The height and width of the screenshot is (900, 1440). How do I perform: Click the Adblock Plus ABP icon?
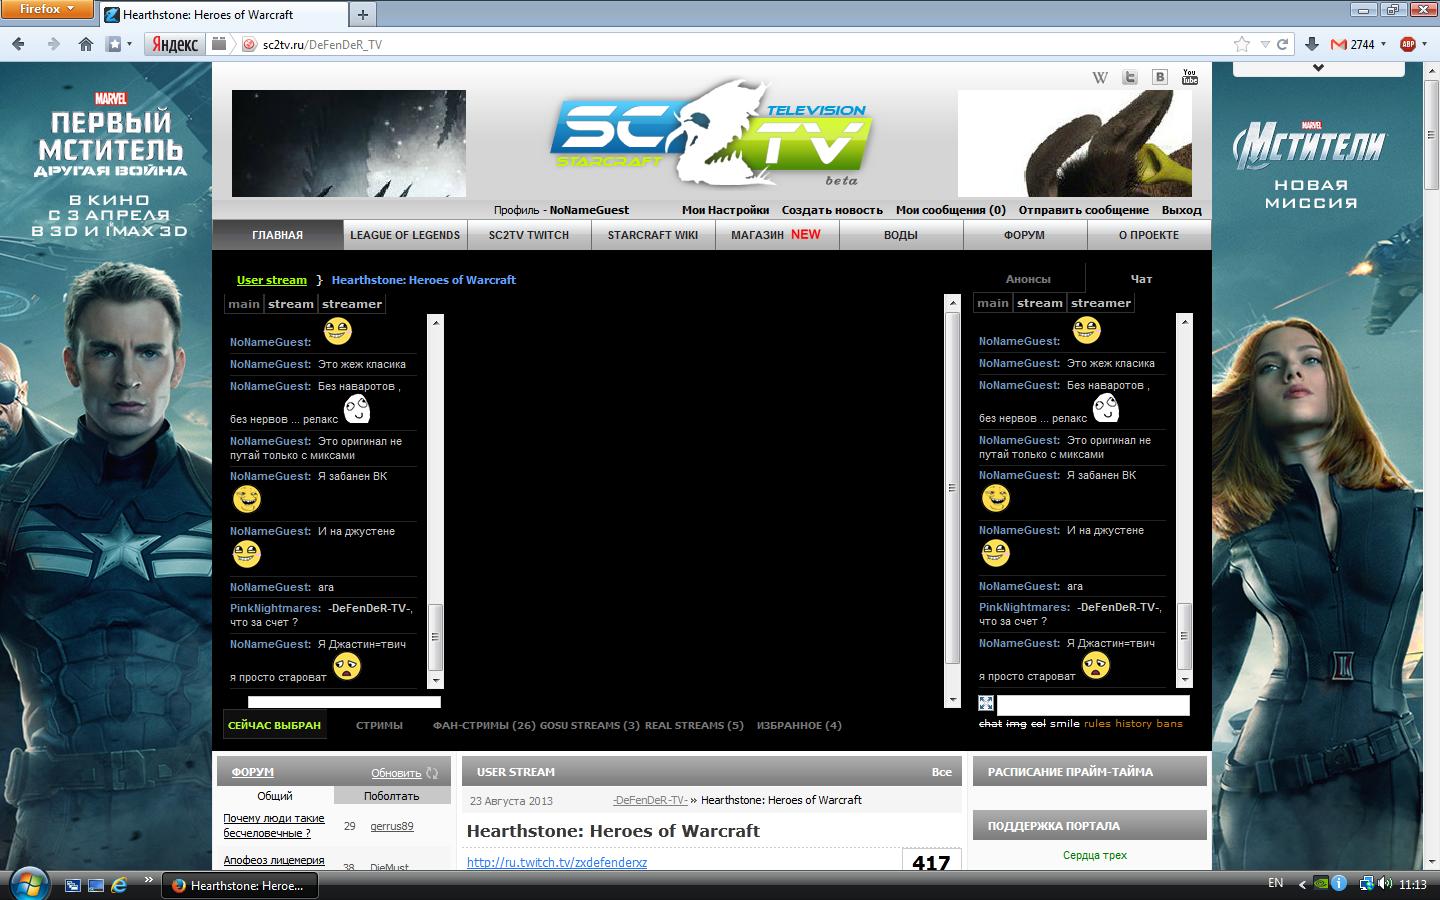1408,44
